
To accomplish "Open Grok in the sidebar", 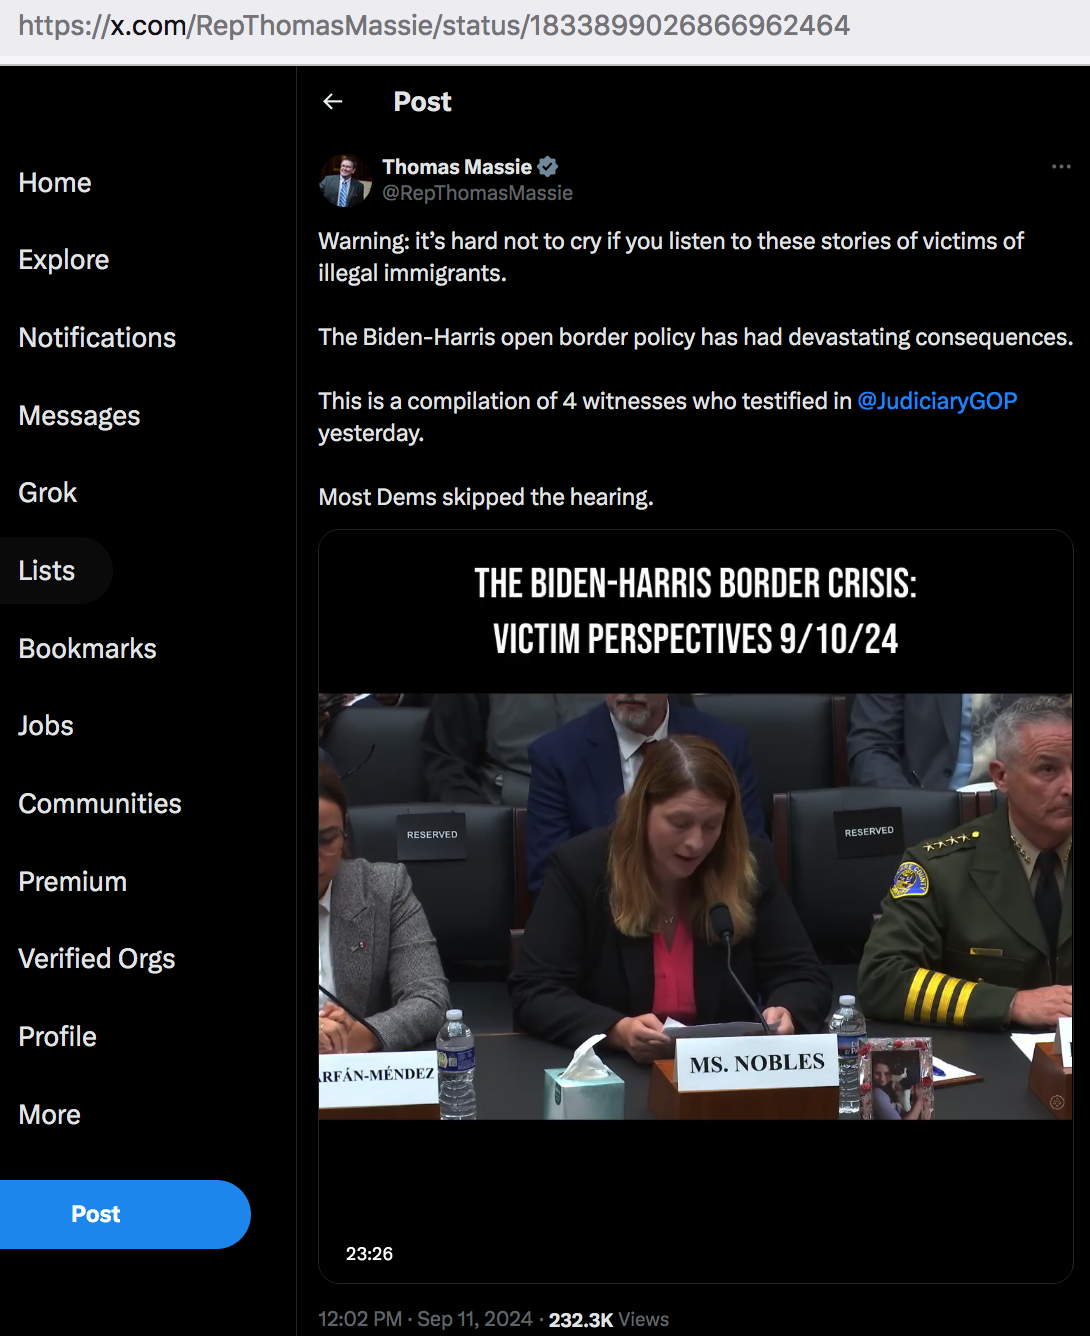I will tap(48, 493).
